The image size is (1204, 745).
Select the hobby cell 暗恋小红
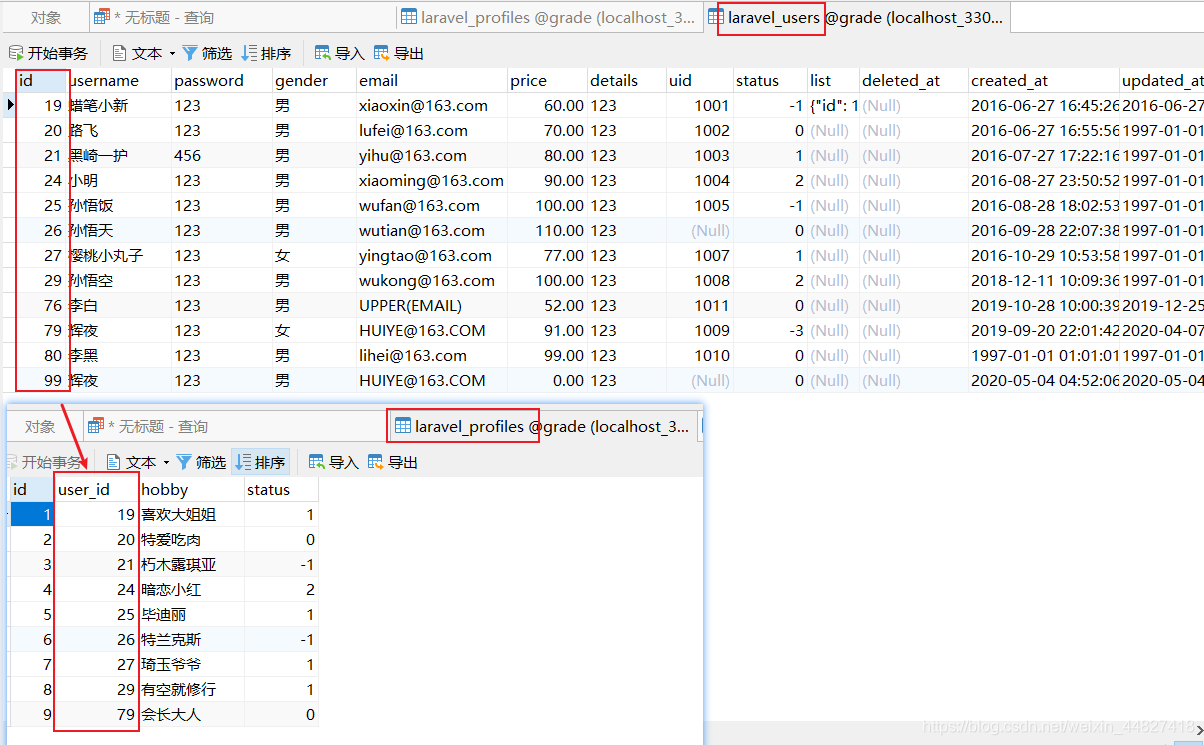coord(192,589)
